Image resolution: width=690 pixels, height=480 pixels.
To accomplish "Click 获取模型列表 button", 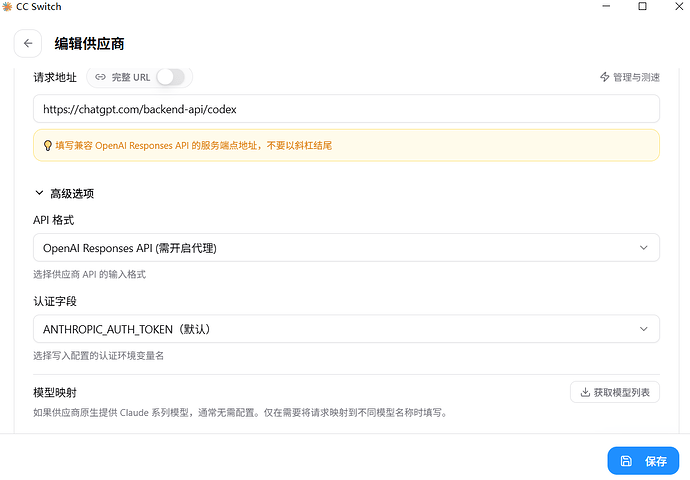I will click(615, 392).
